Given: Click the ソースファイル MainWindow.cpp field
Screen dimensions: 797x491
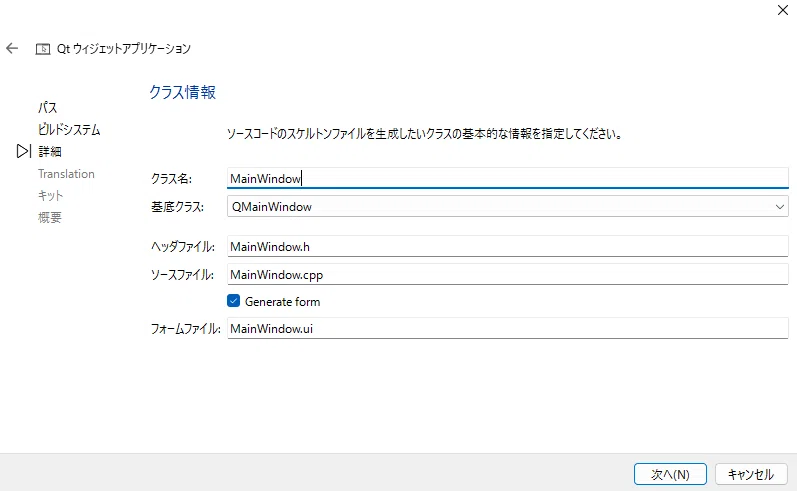Looking at the screenshot, I should click(507, 274).
